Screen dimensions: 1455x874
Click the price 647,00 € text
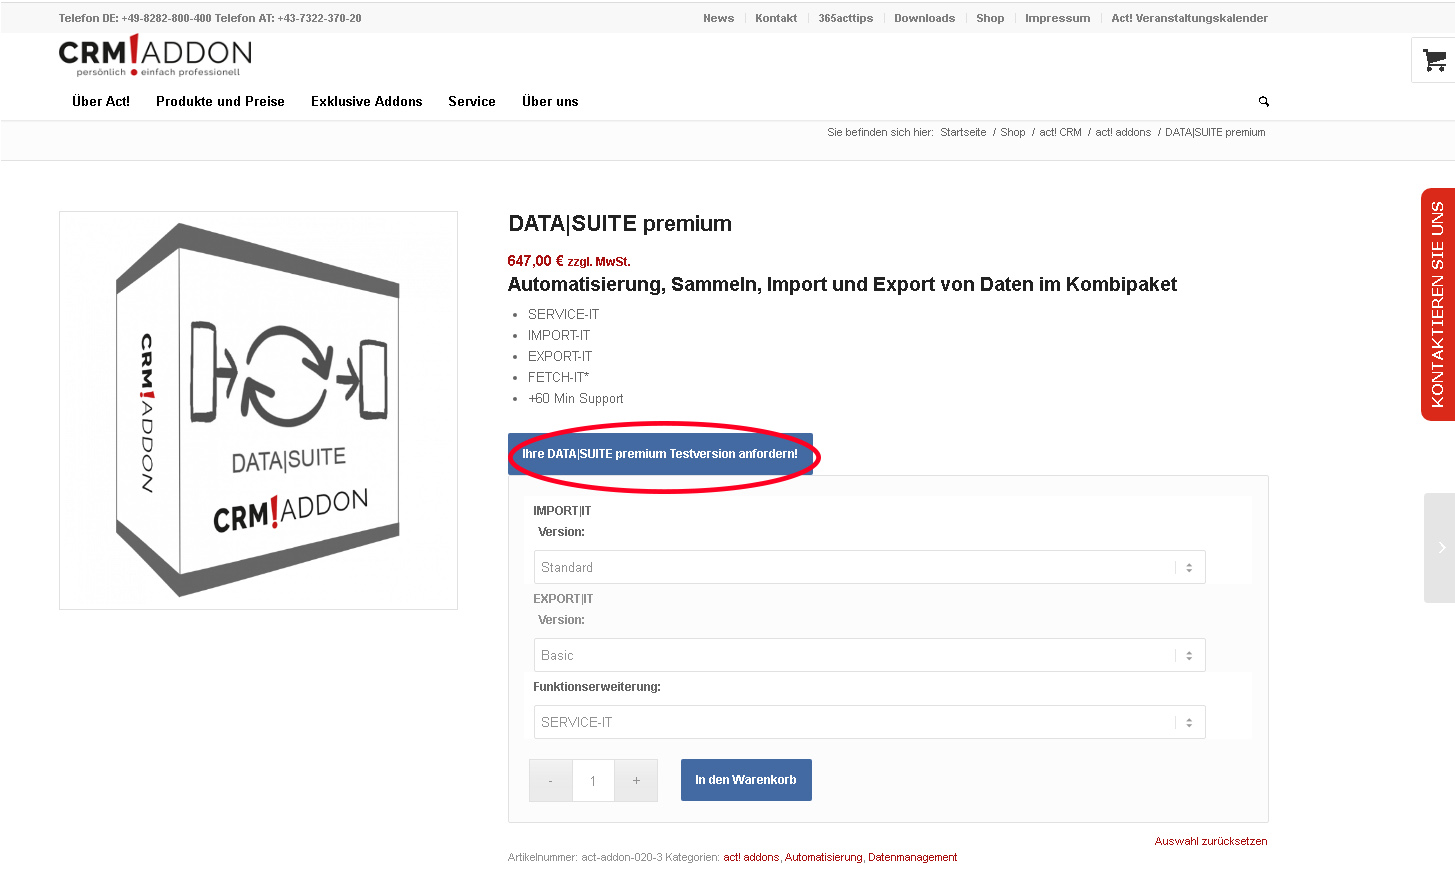[x=535, y=261]
